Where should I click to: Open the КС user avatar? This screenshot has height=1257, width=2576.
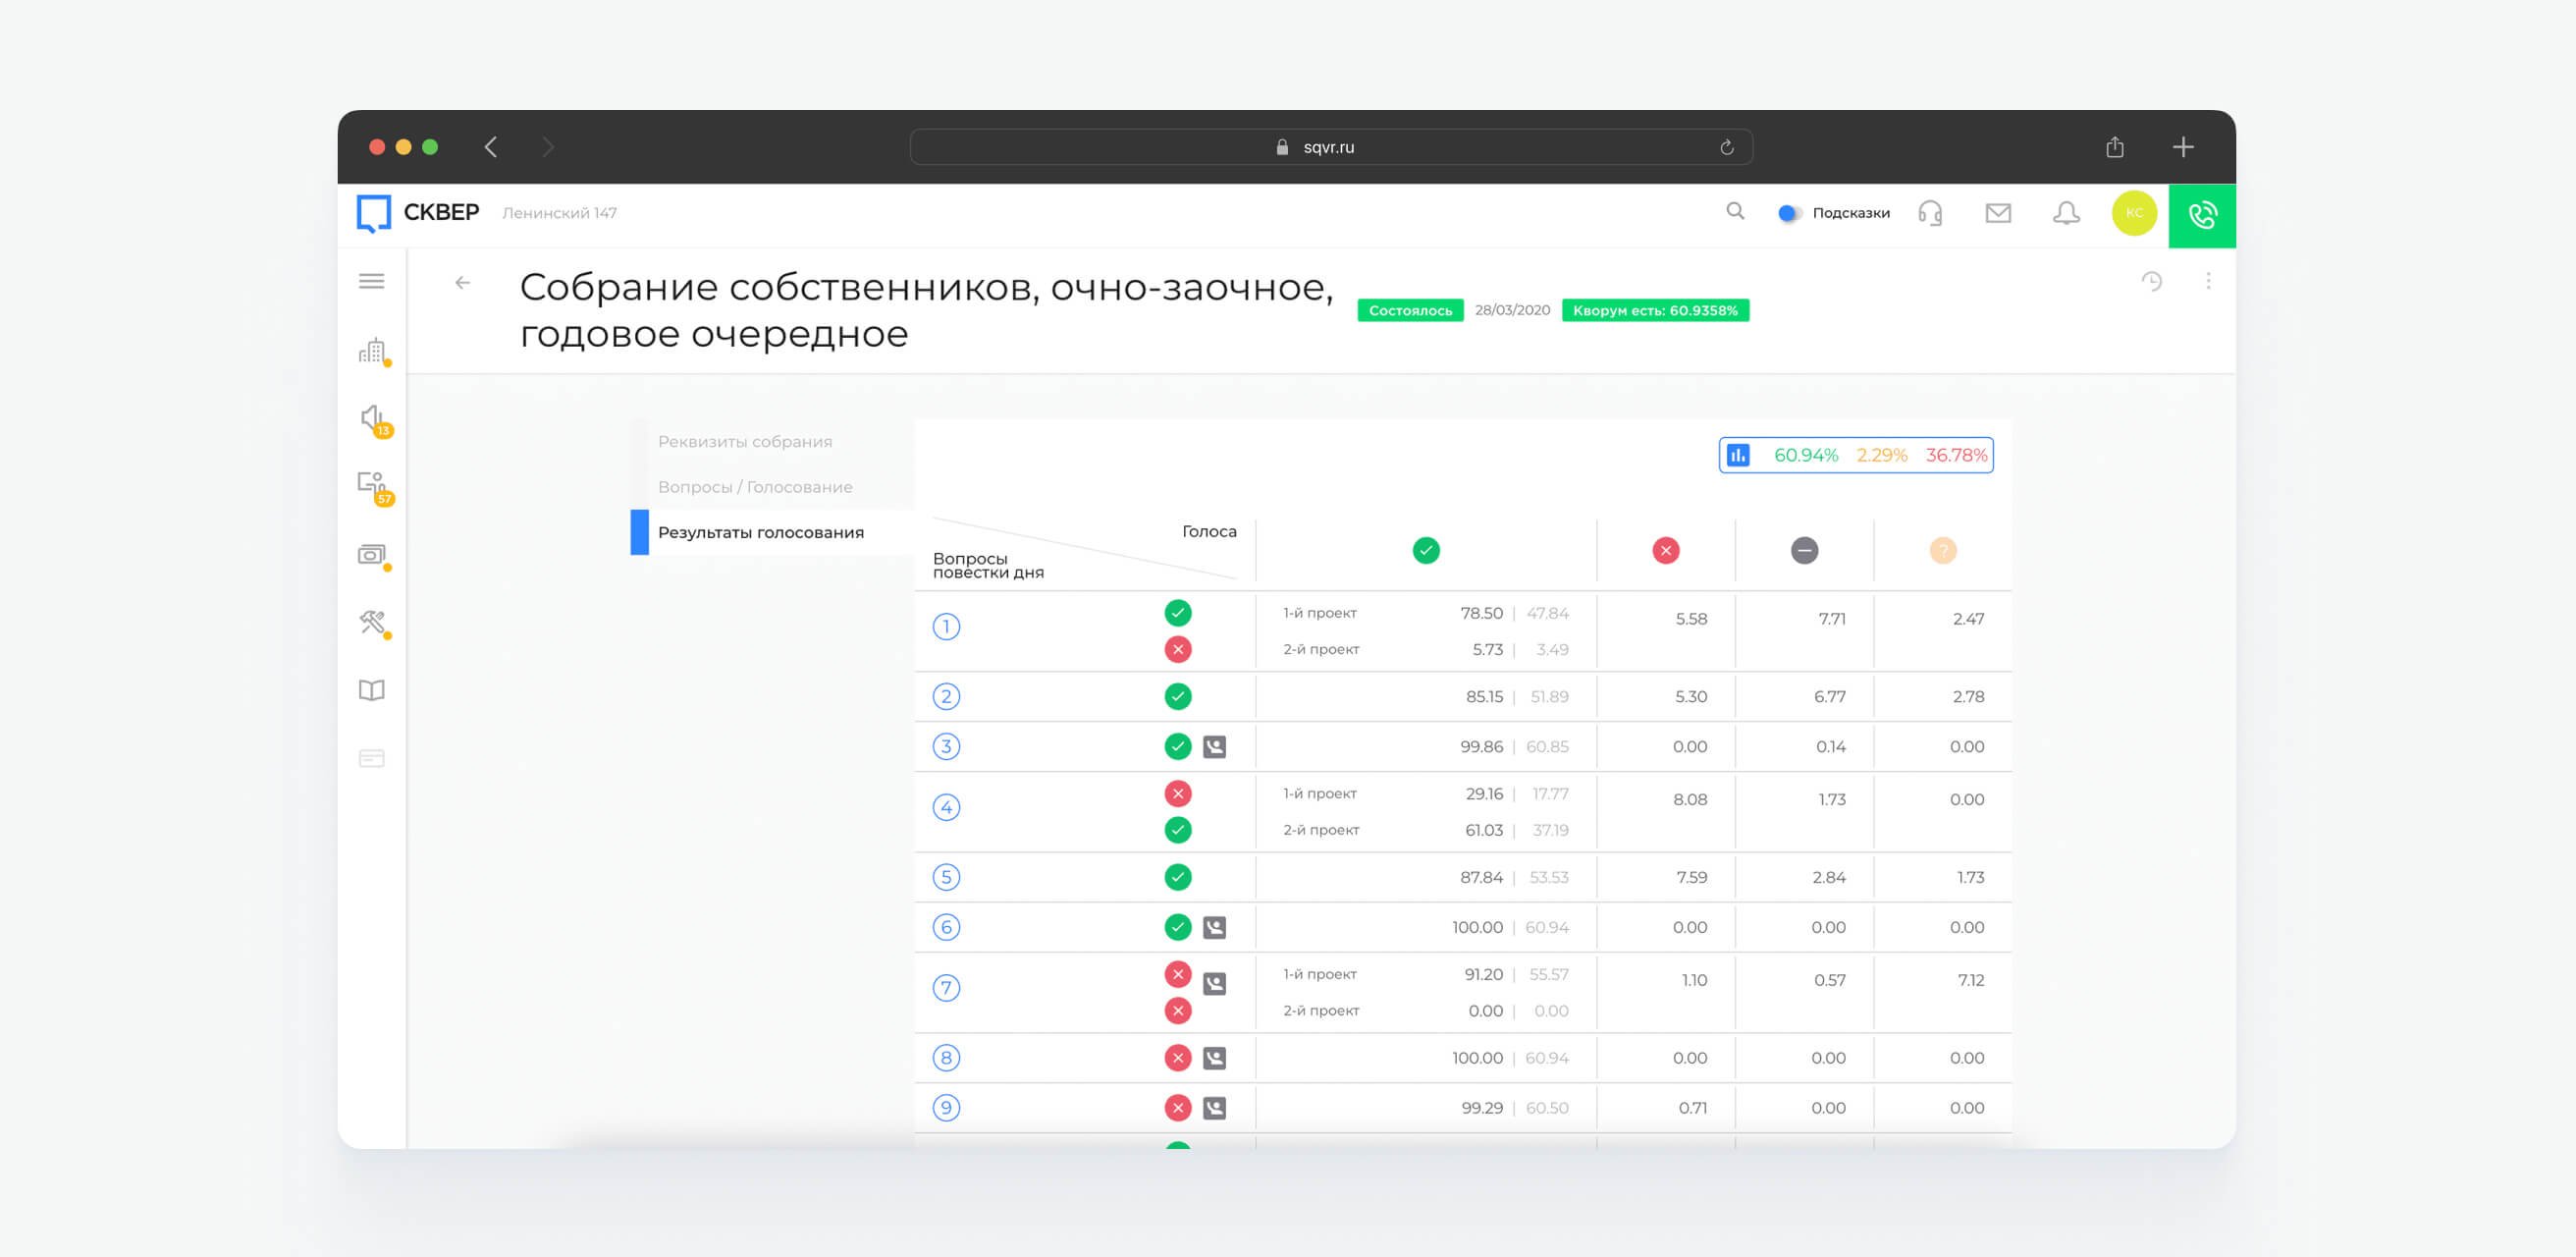pyautogui.click(x=2134, y=213)
